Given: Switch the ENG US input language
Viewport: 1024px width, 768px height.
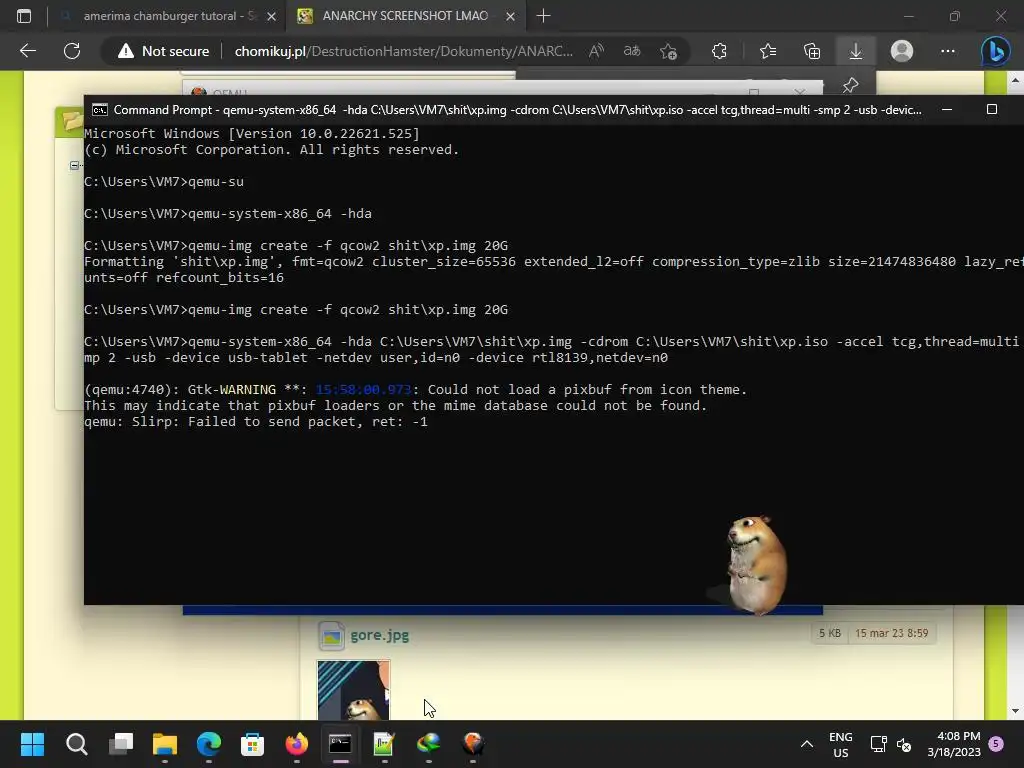Looking at the screenshot, I should [840, 744].
